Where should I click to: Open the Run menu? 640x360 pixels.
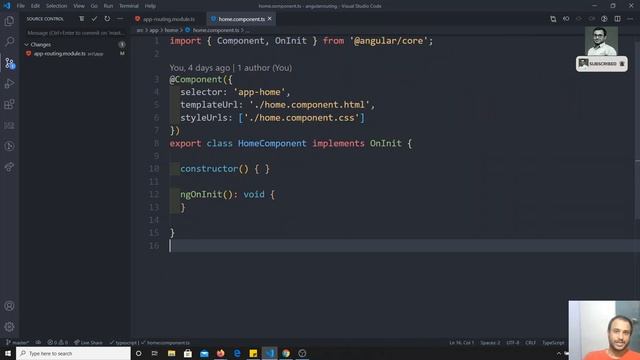coord(108,6)
